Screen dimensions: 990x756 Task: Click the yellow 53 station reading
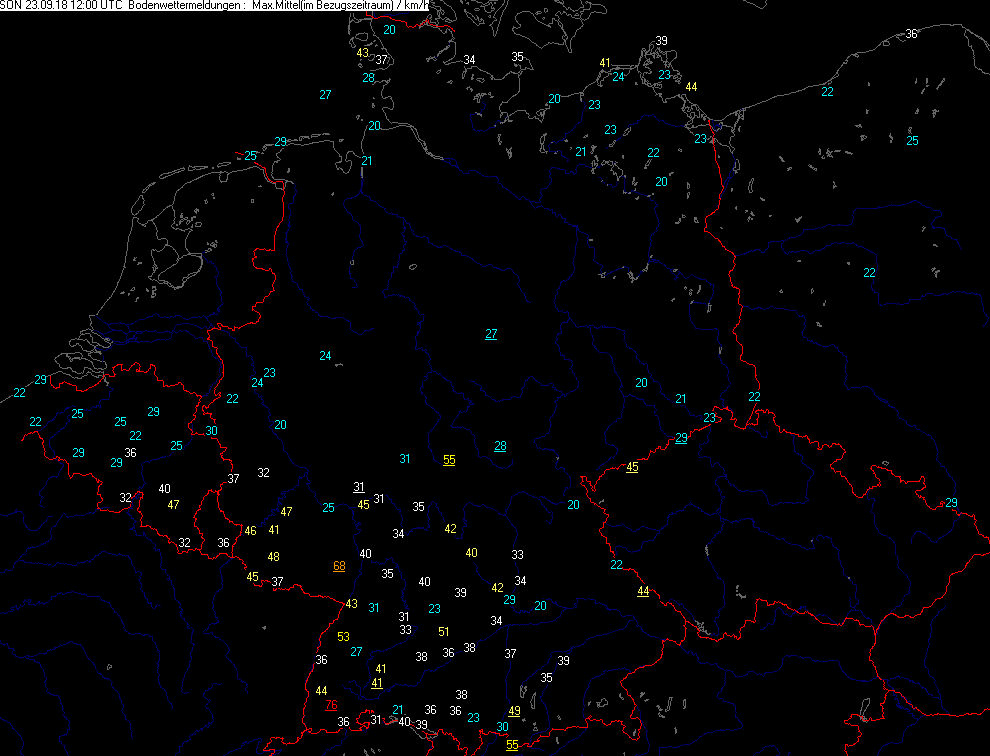[x=343, y=637]
